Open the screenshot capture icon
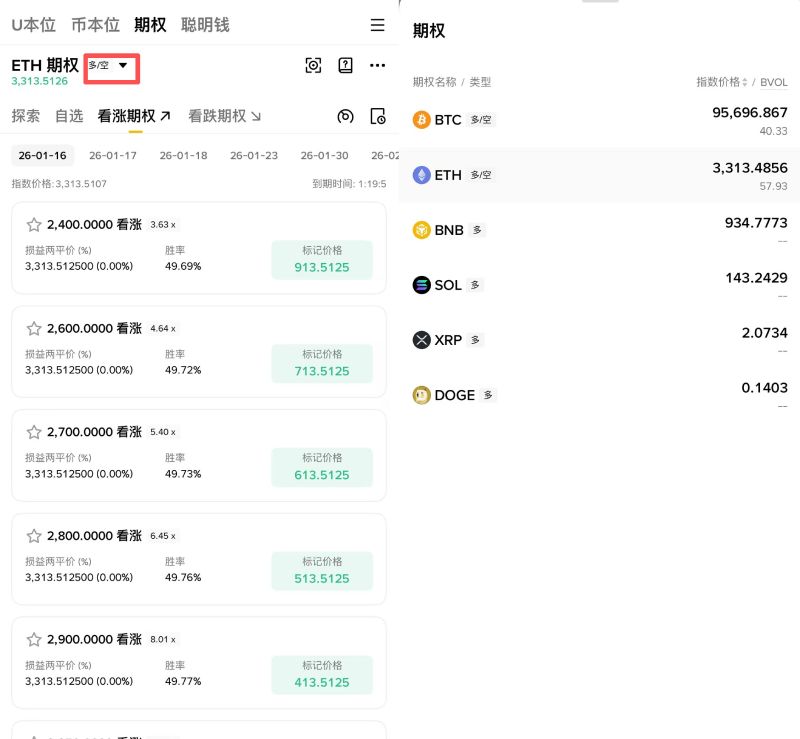 coord(313,65)
